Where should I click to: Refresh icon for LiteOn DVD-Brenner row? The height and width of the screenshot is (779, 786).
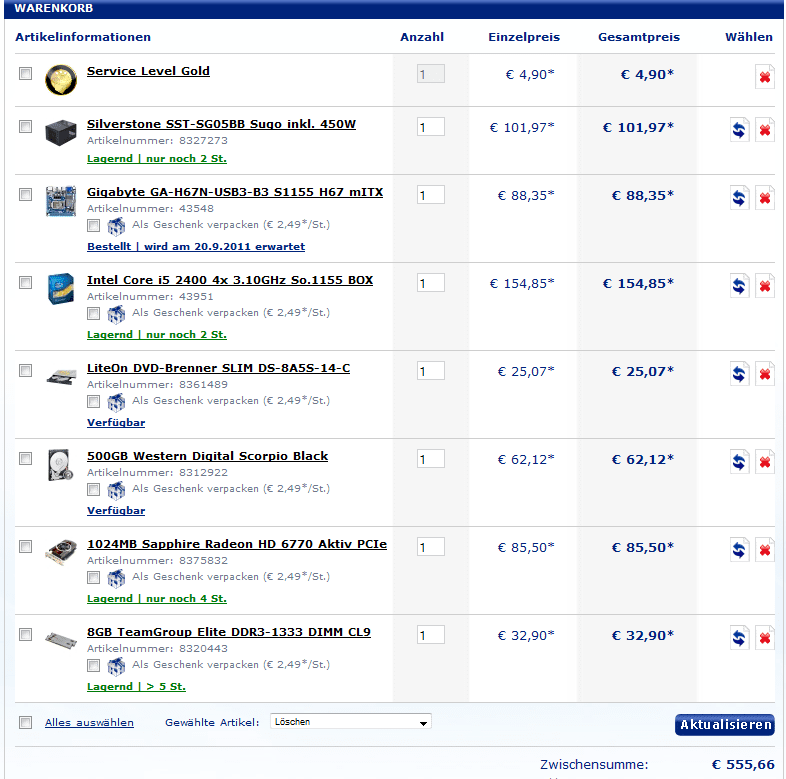pos(739,374)
